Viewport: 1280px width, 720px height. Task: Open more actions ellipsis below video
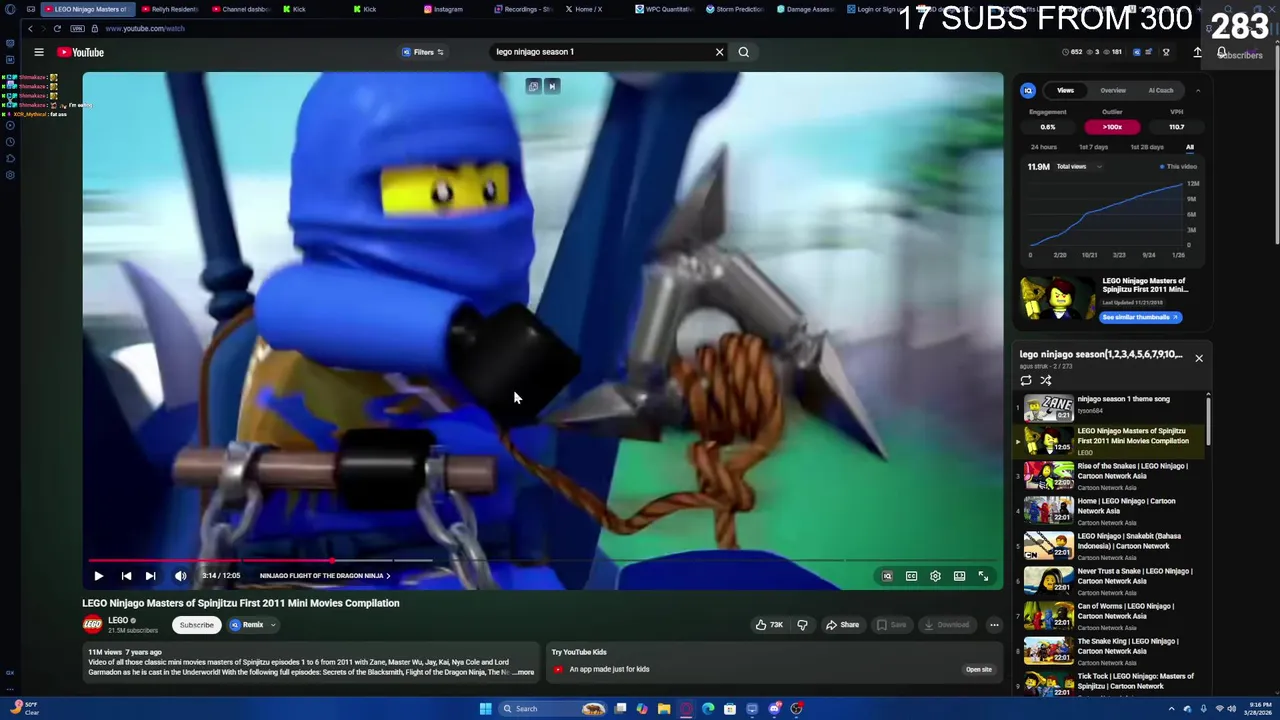(994, 625)
